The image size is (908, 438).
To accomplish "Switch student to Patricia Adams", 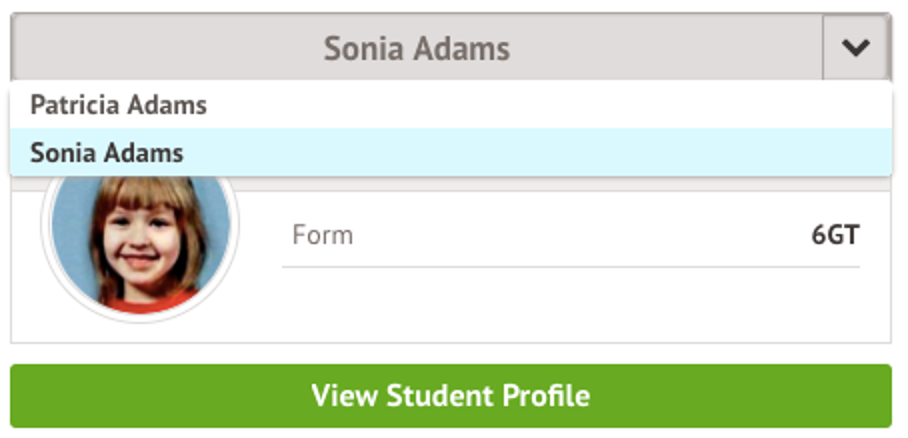I will 118,105.
